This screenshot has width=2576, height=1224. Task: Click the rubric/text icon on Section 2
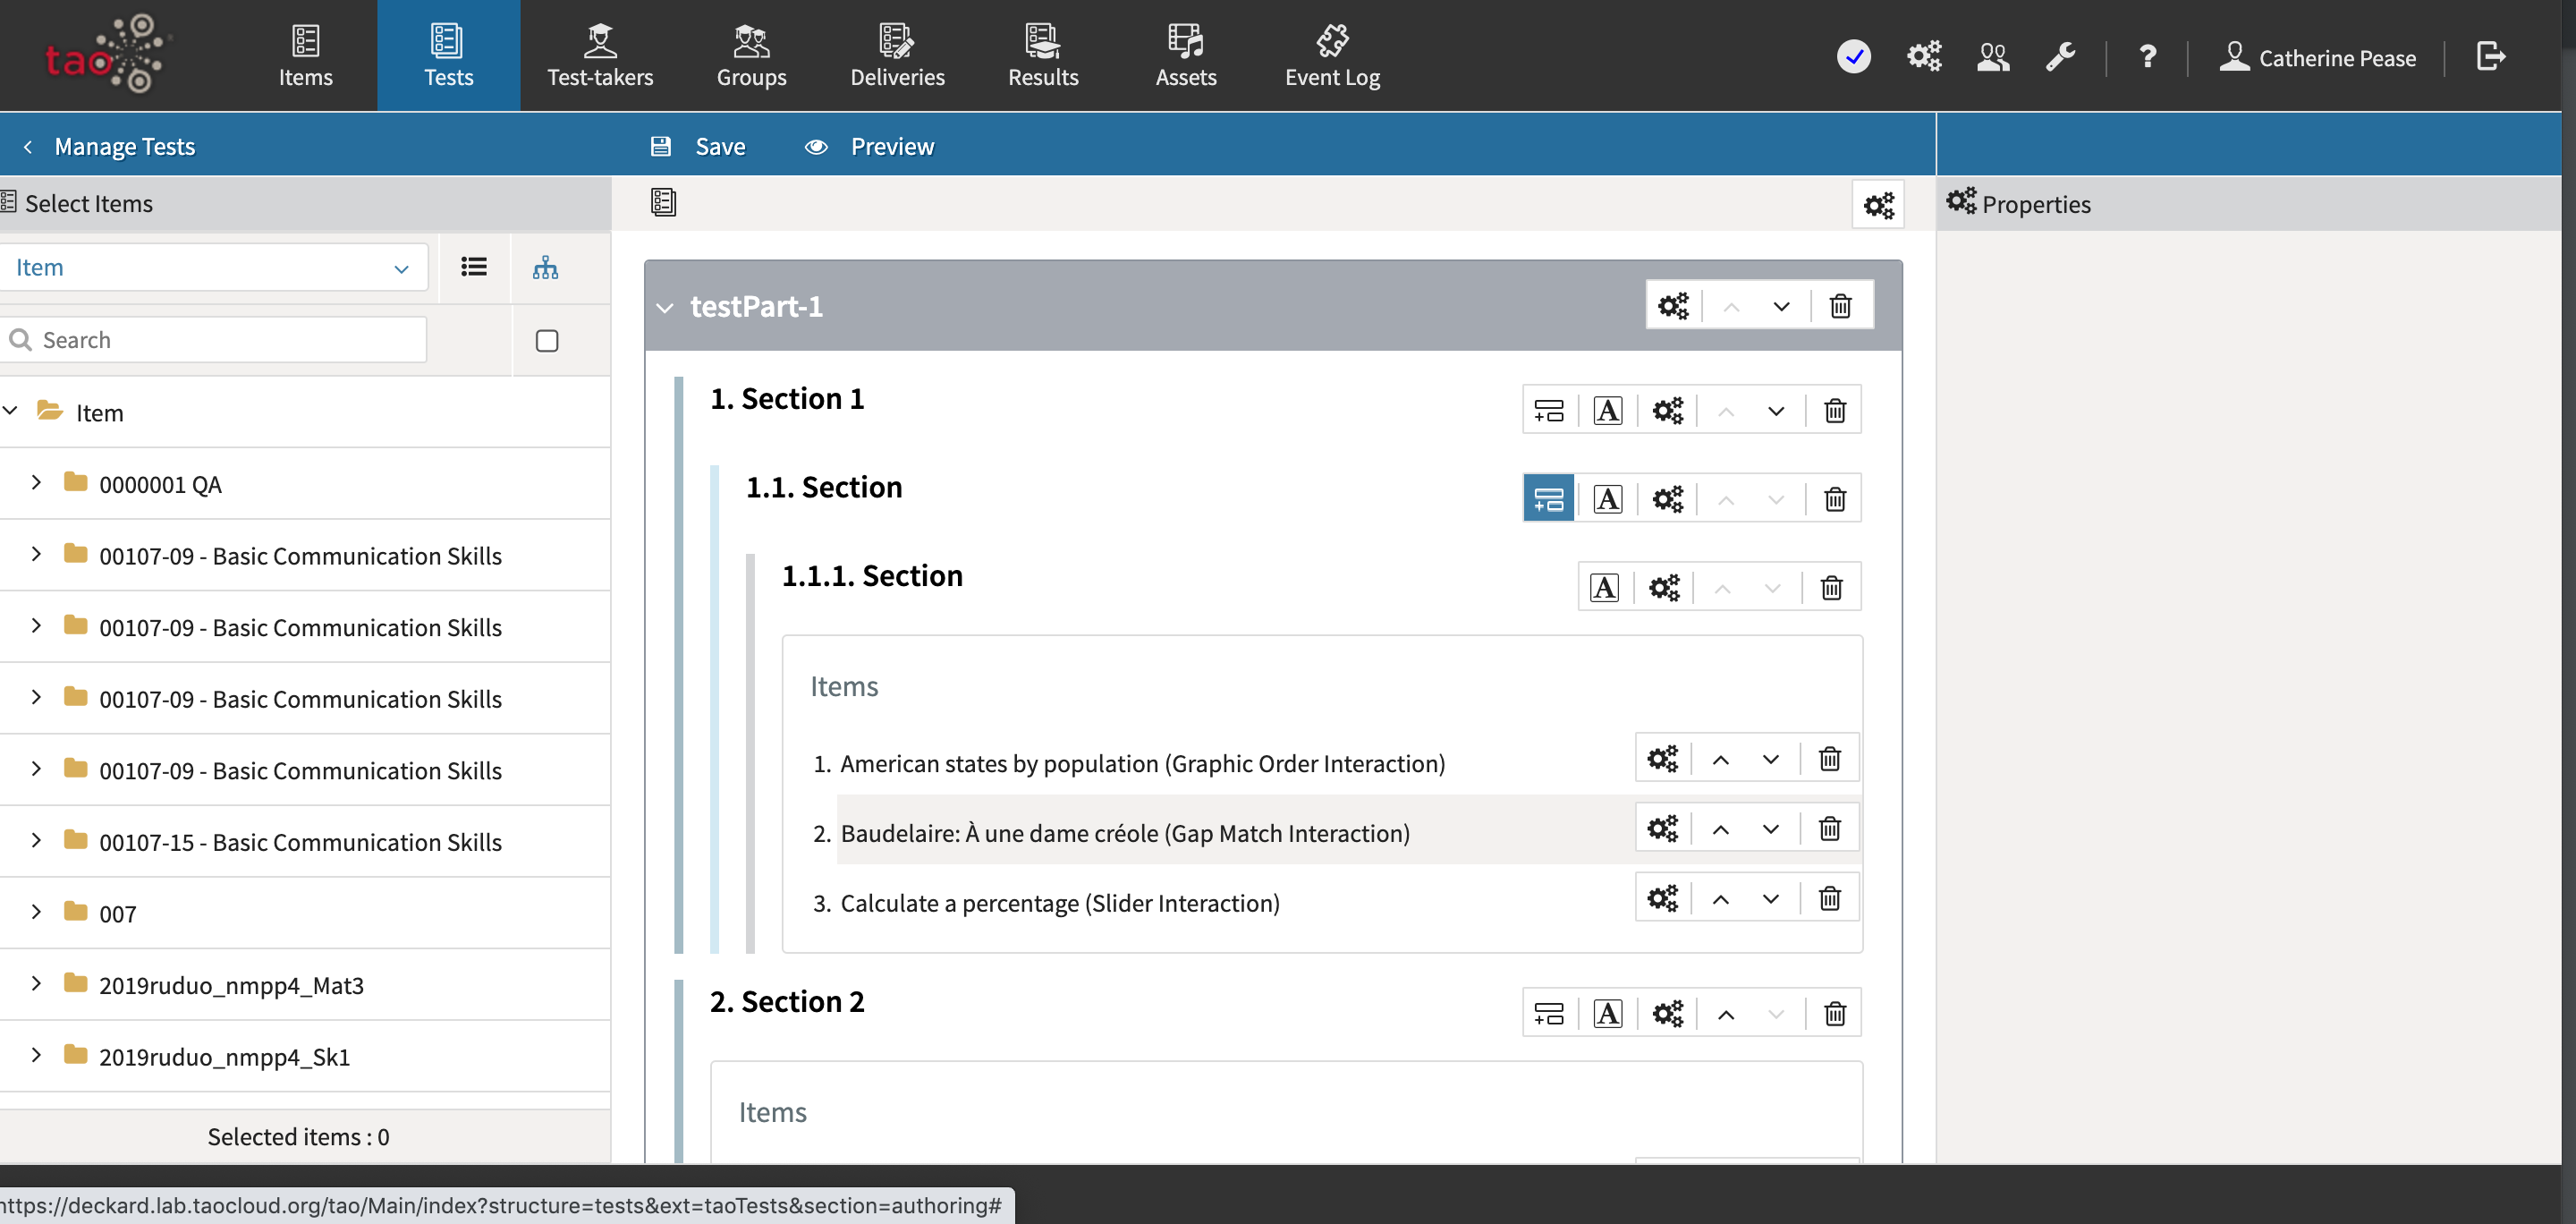coord(1606,1014)
